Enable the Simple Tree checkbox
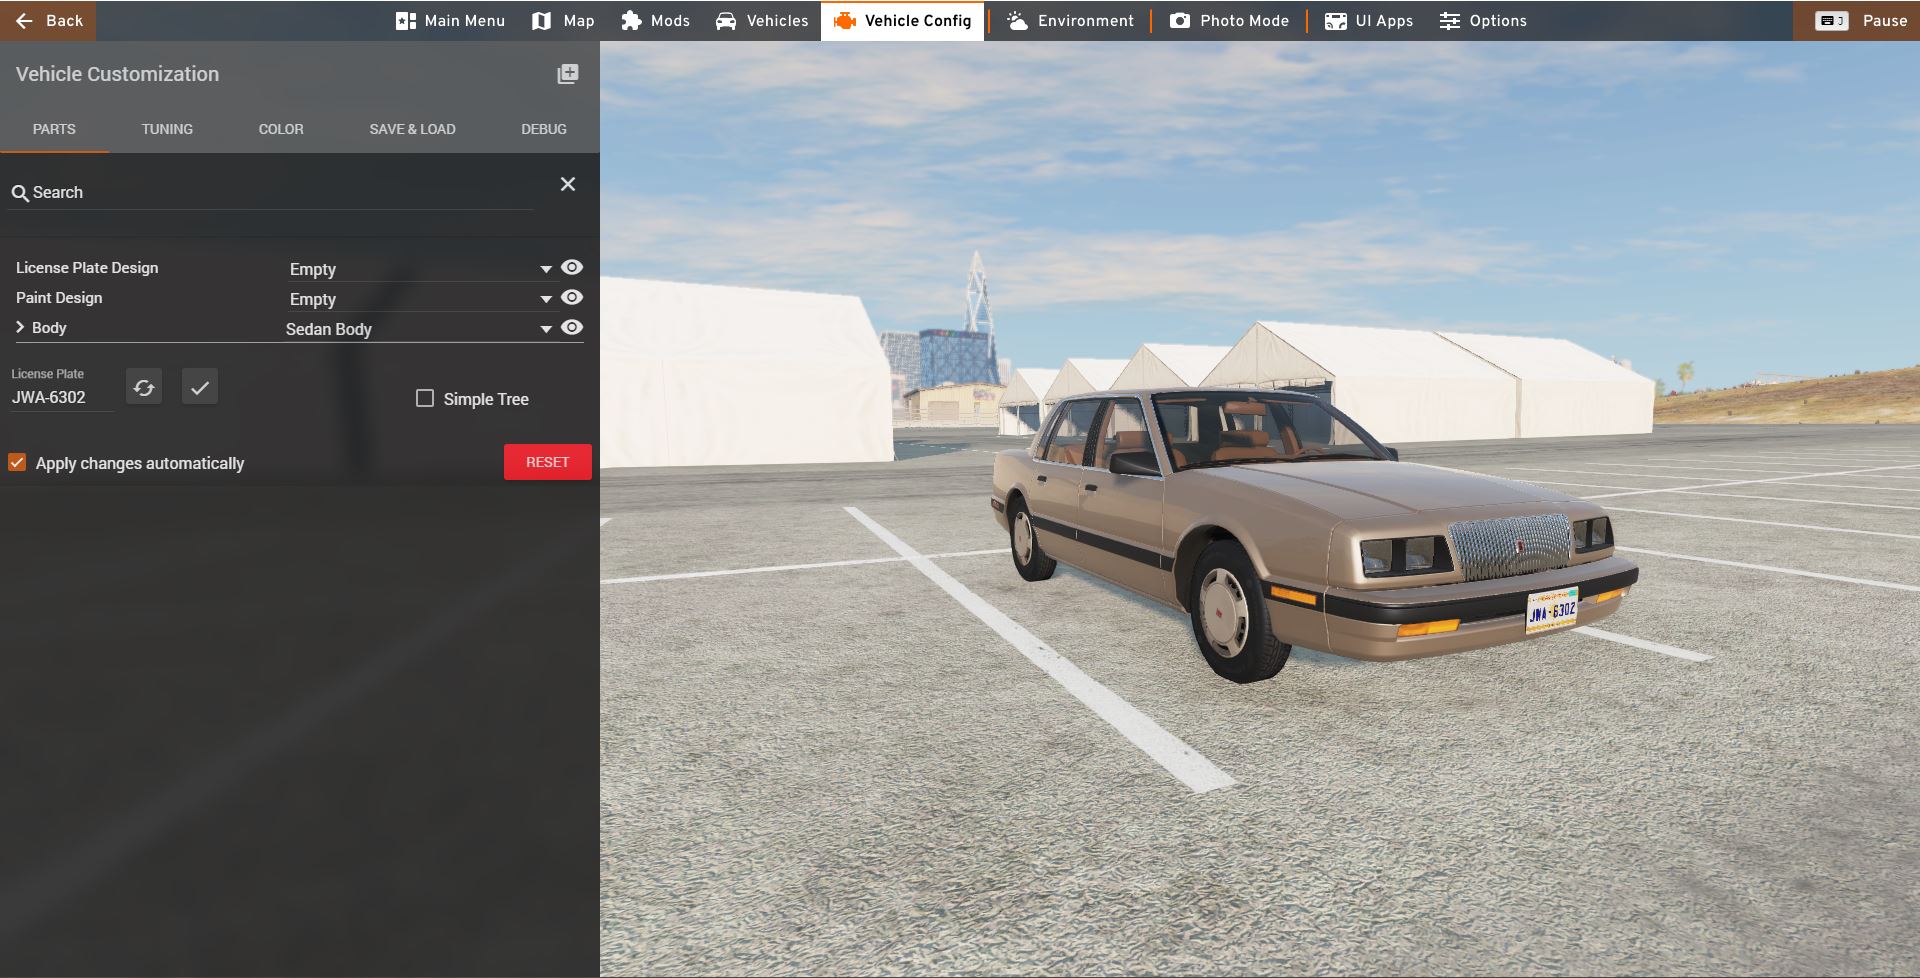This screenshot has height=978, width=1920. (425, 398)
